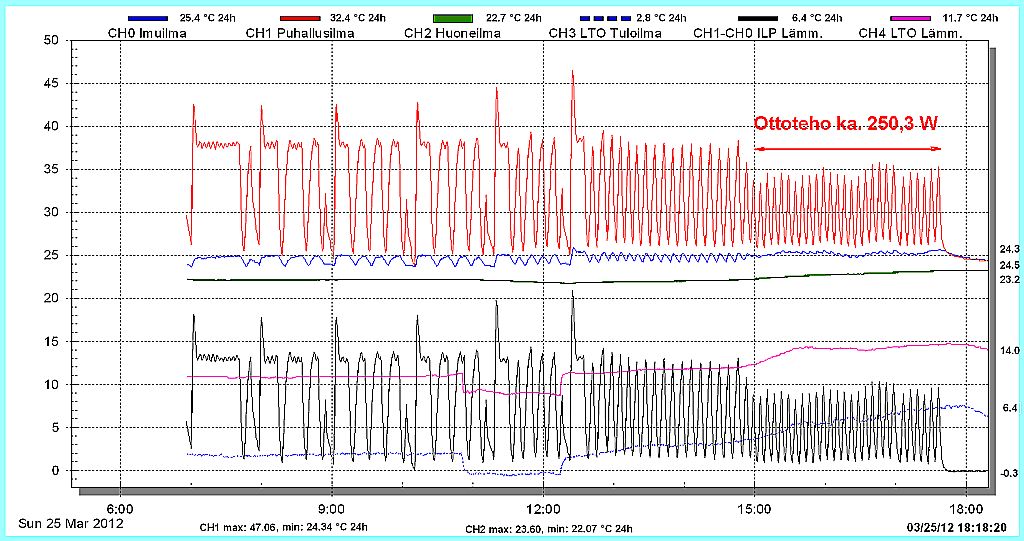1024x541 pixels.
Task: Click the CH2 Huoneilma series label
Action: tap(450, 33)
